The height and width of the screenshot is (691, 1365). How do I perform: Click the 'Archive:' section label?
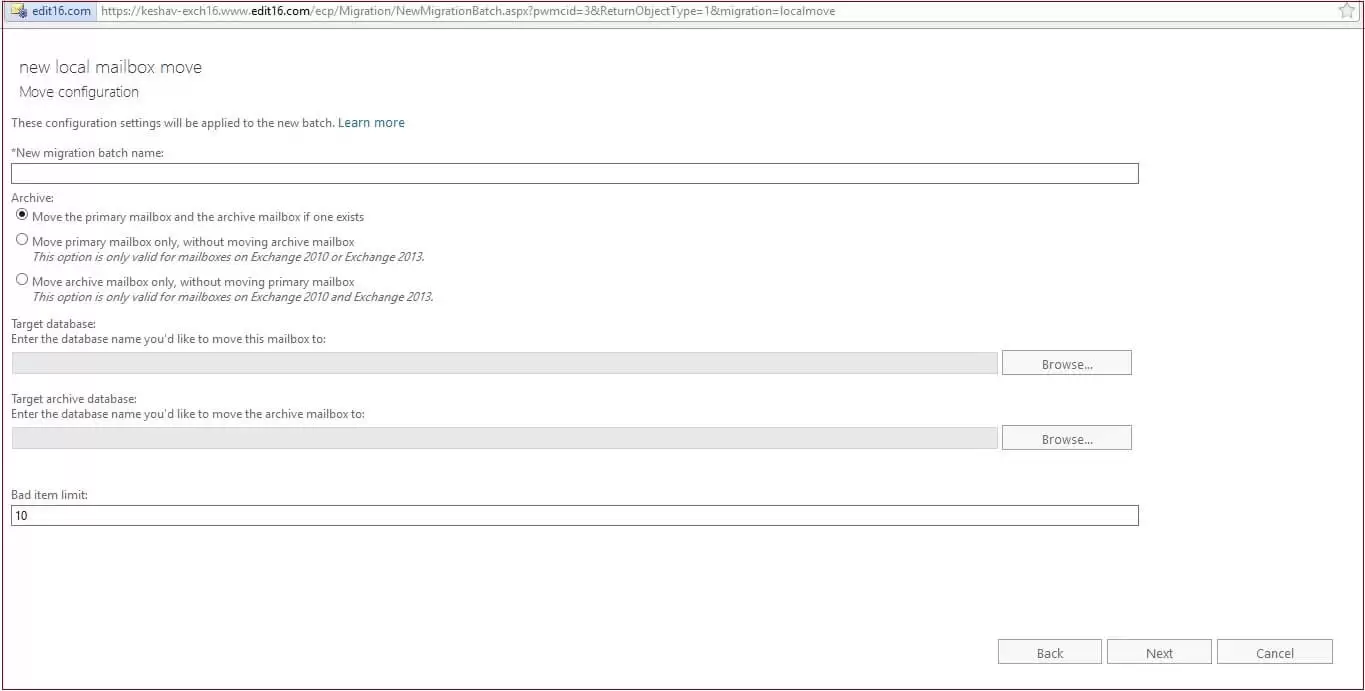(x=32, y=198)
